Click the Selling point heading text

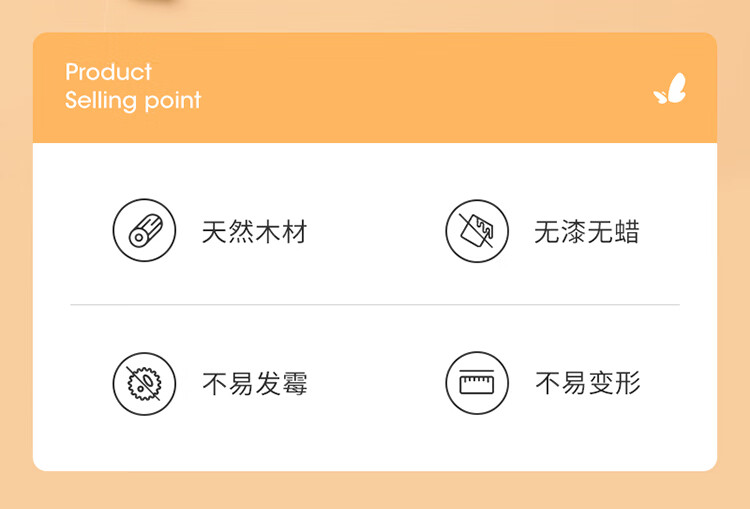[x=133, y=100]
